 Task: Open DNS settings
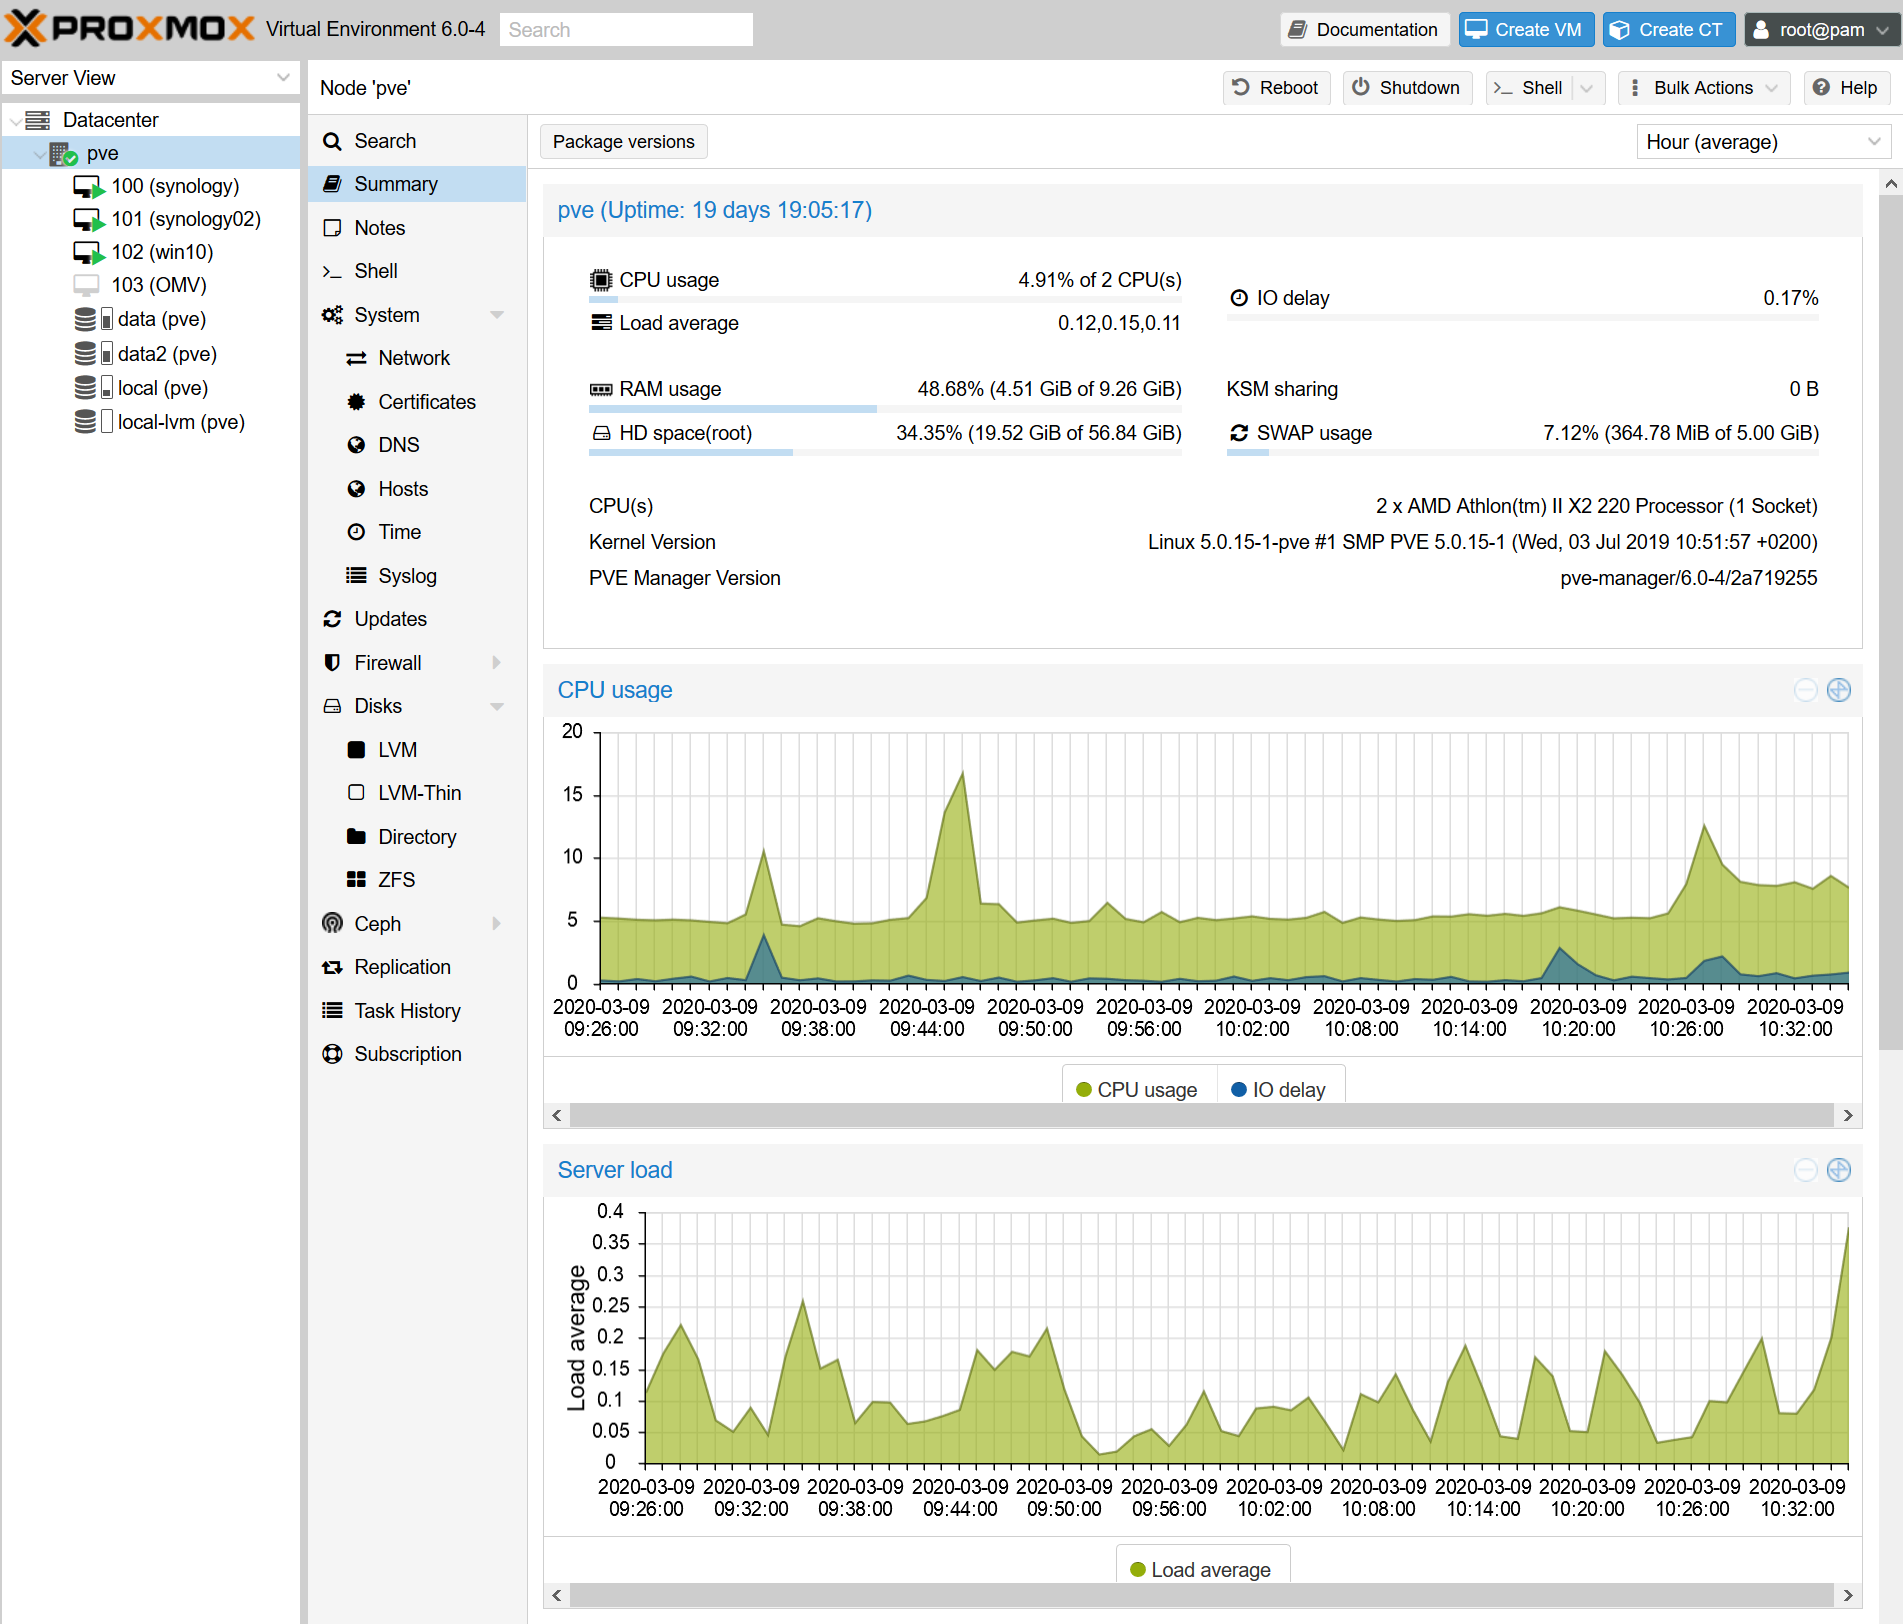point(417,445)
